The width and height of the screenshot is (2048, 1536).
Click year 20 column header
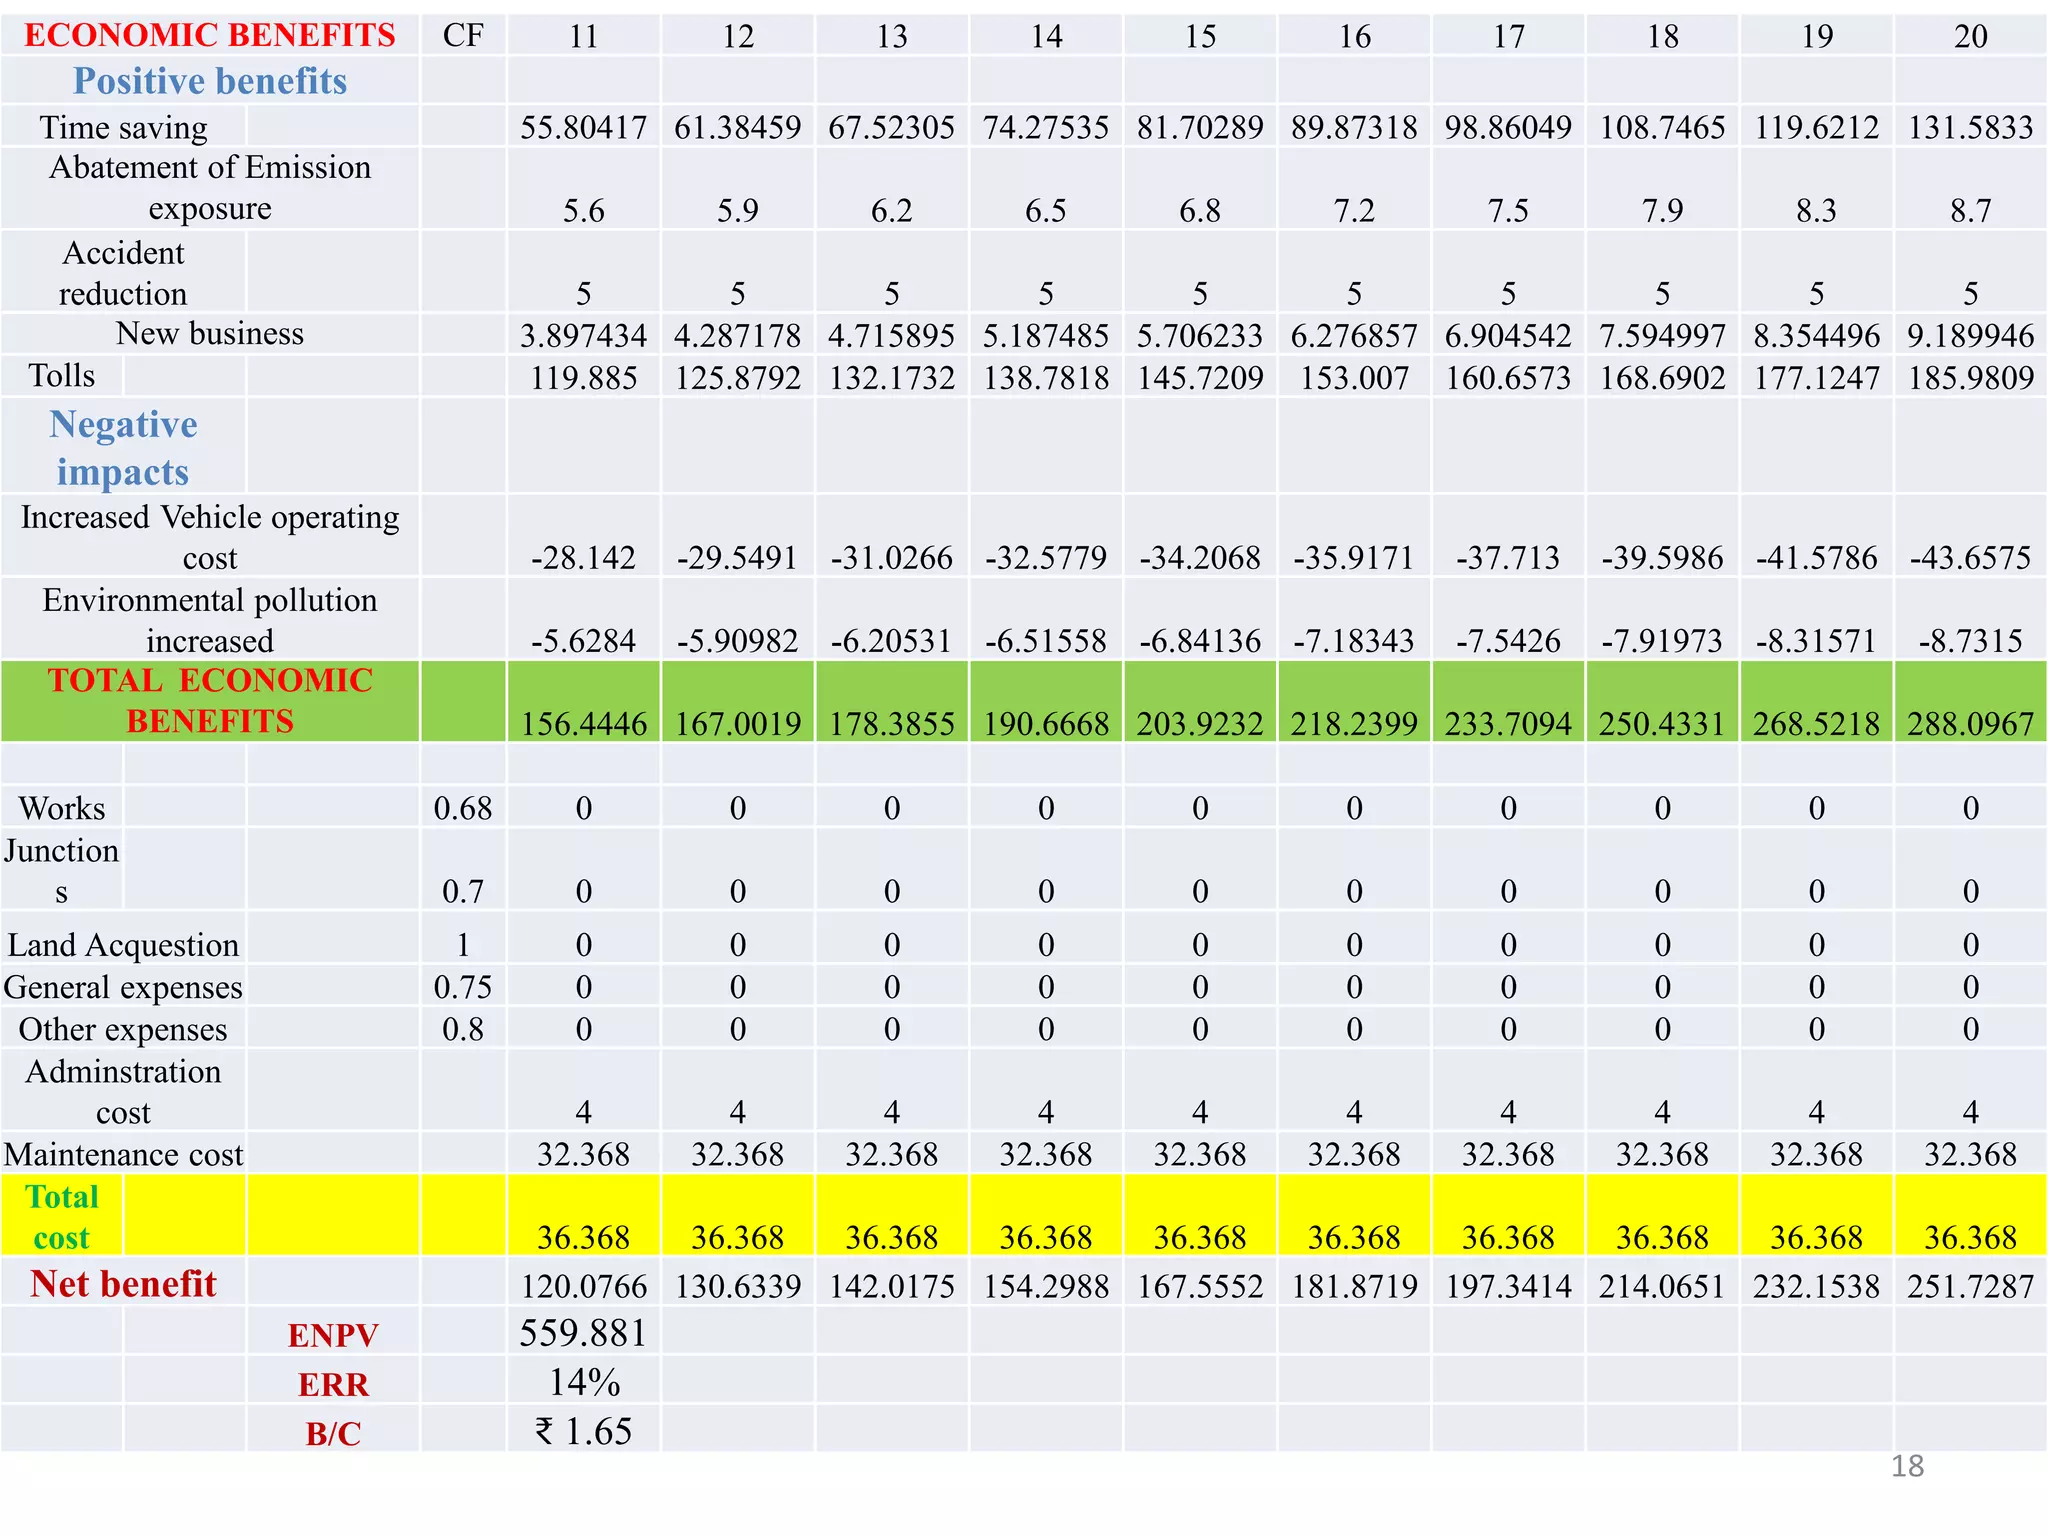click(1970, 37)
